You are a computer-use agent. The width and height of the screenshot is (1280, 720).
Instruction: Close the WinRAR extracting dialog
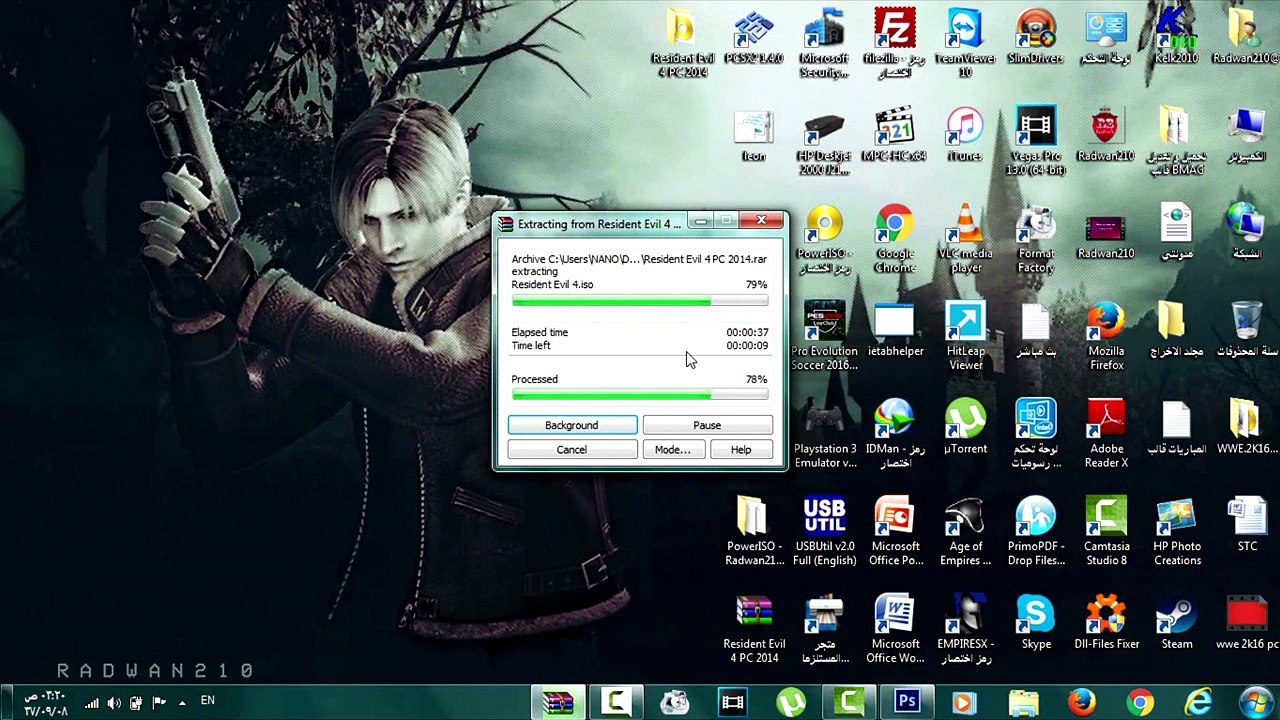coord(762,220)
